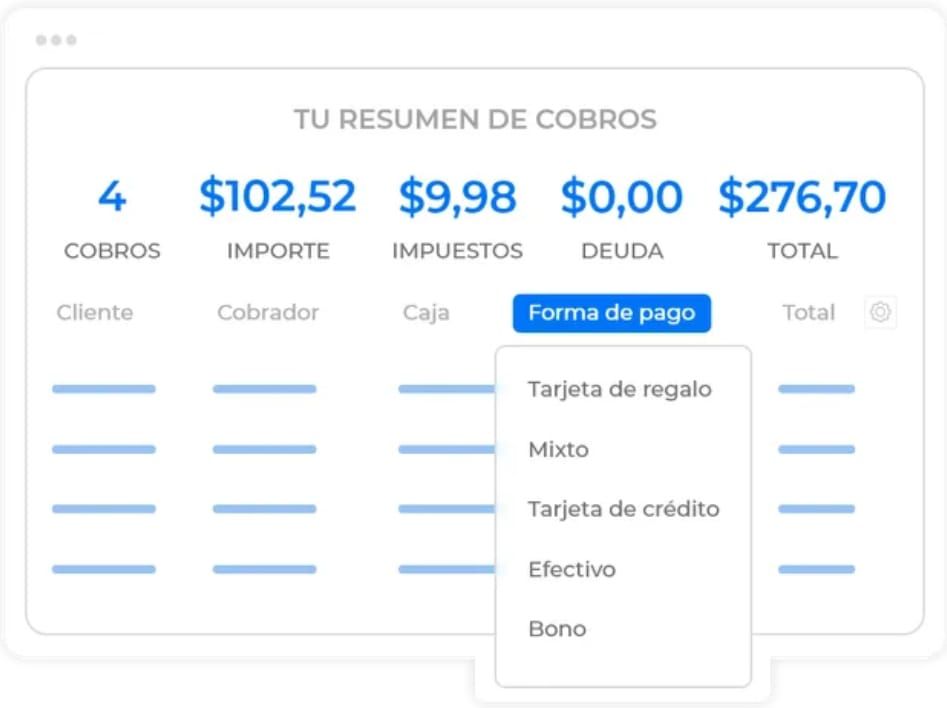Viewport: 947px width, 708px height.
Task: Select the first row's Cliente placeholder
Action: coord(104,389)
